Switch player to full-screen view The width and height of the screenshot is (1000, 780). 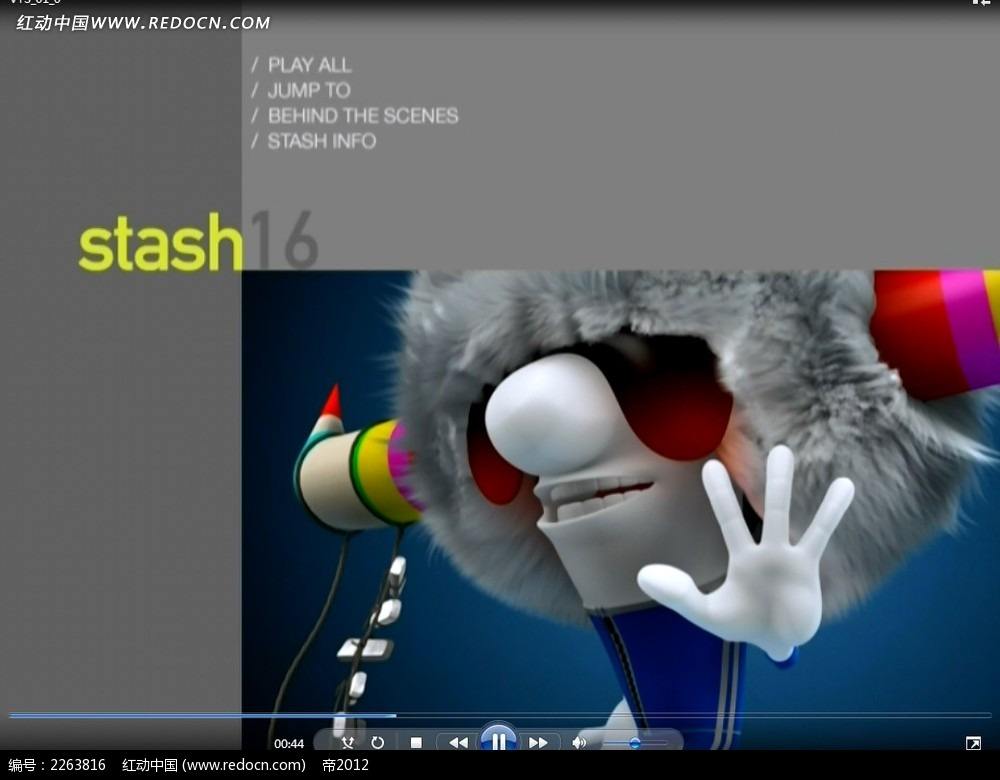[973, 743]
